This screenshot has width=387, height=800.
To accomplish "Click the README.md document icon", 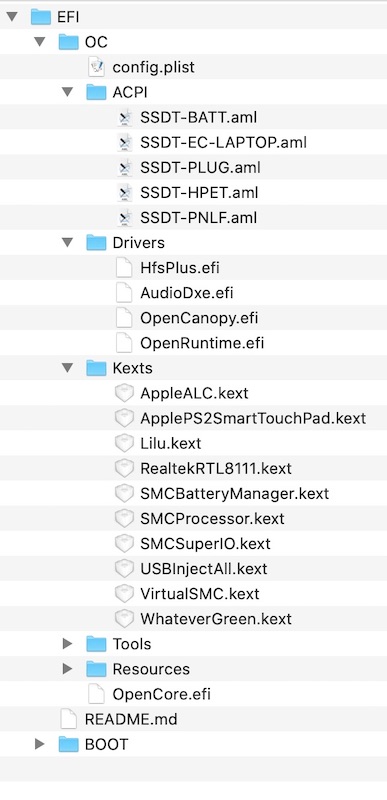I will click(x=68, y=719).
